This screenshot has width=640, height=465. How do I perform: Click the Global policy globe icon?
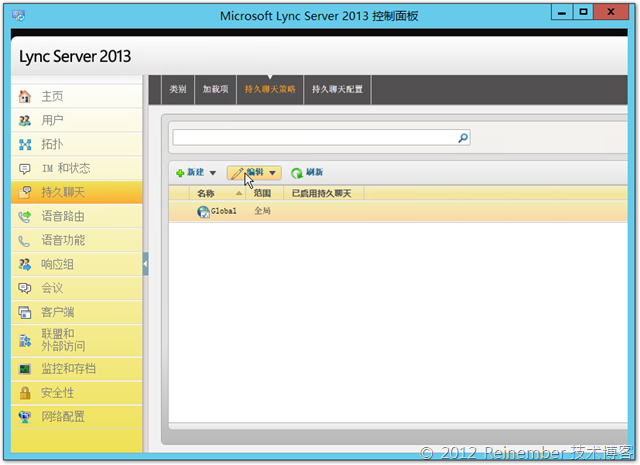tap(203, 211)
